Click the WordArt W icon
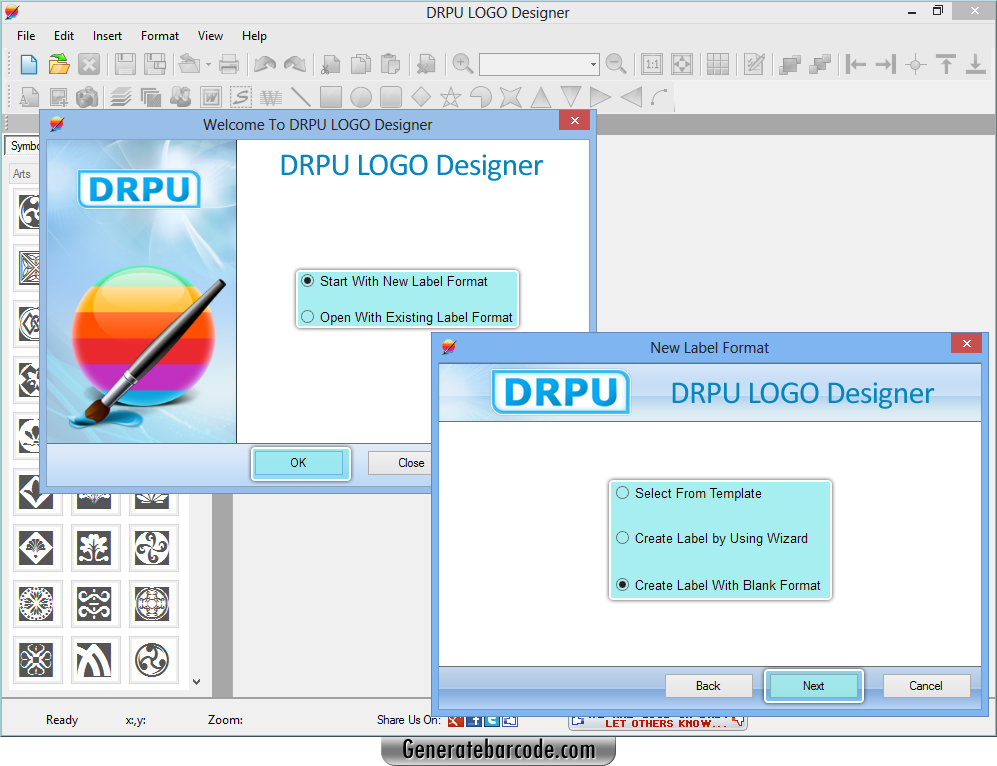 (210, 97)
